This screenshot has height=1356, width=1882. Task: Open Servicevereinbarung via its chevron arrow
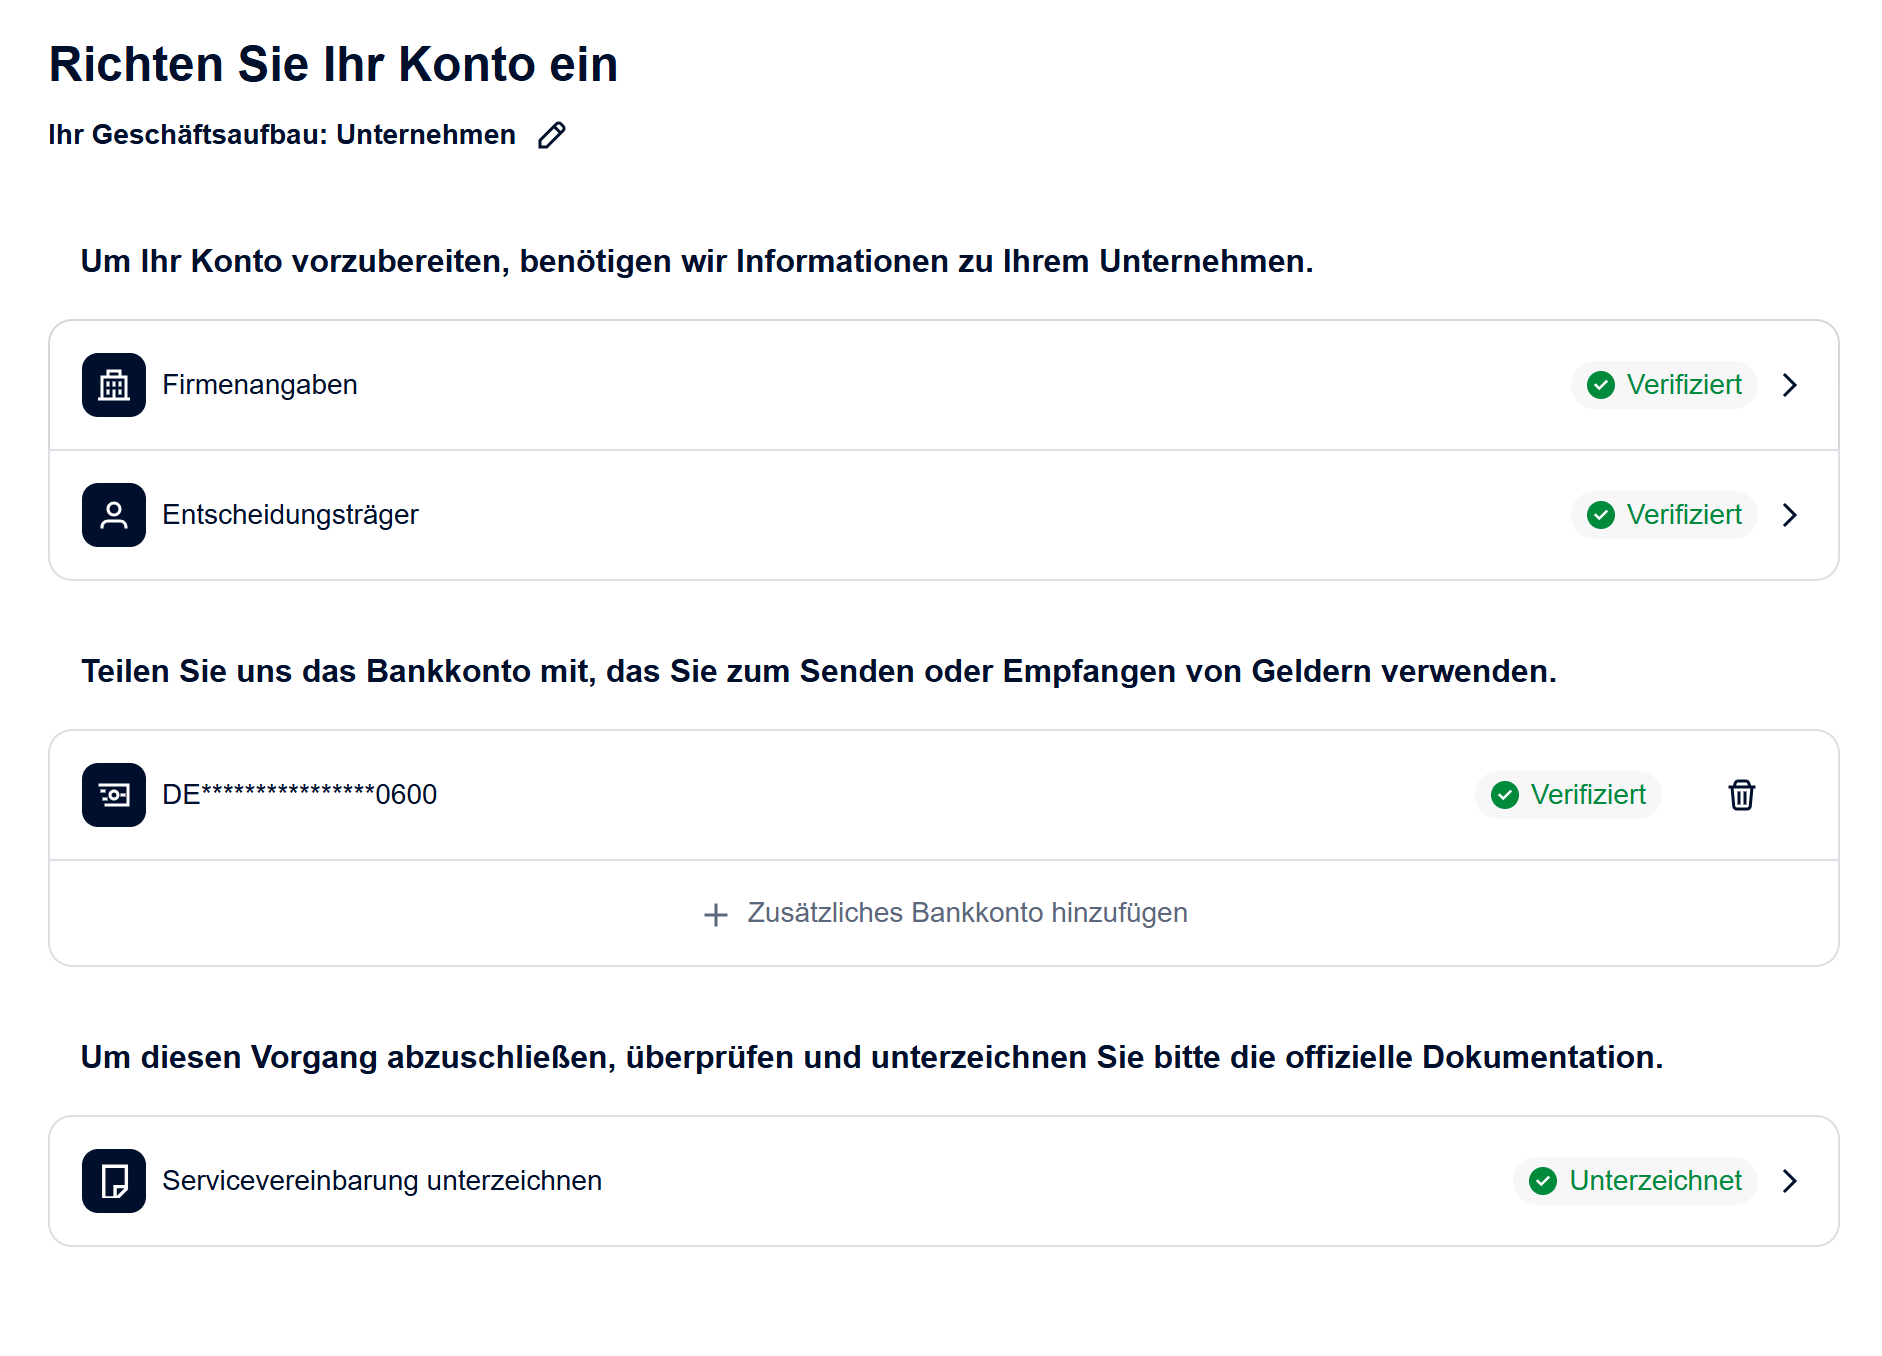pyautogui.click(x=1789, y=1181)
